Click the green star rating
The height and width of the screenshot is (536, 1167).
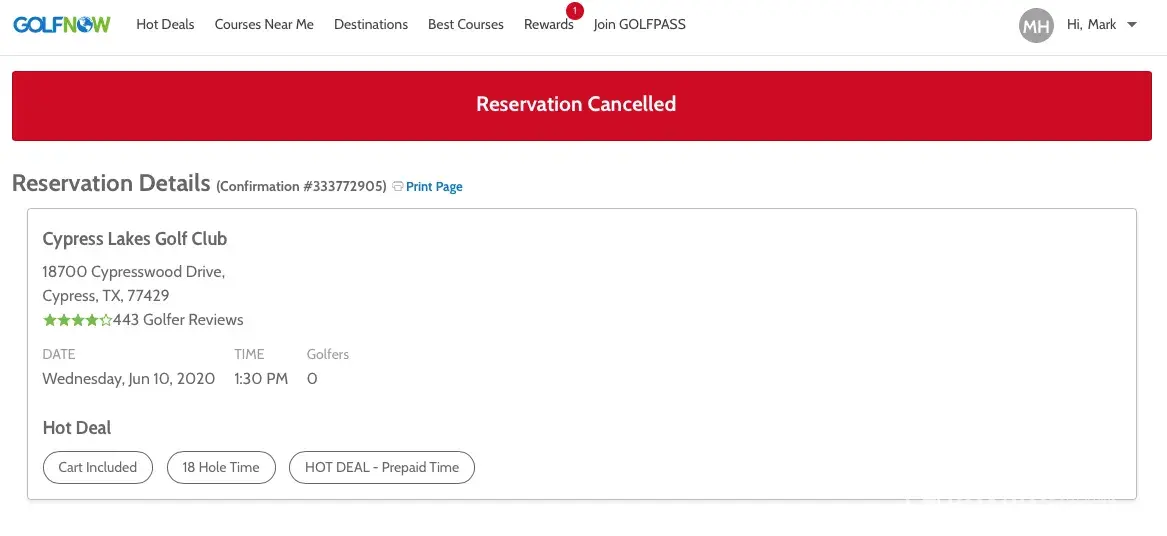pyautogui.click(x=77, y=320)
